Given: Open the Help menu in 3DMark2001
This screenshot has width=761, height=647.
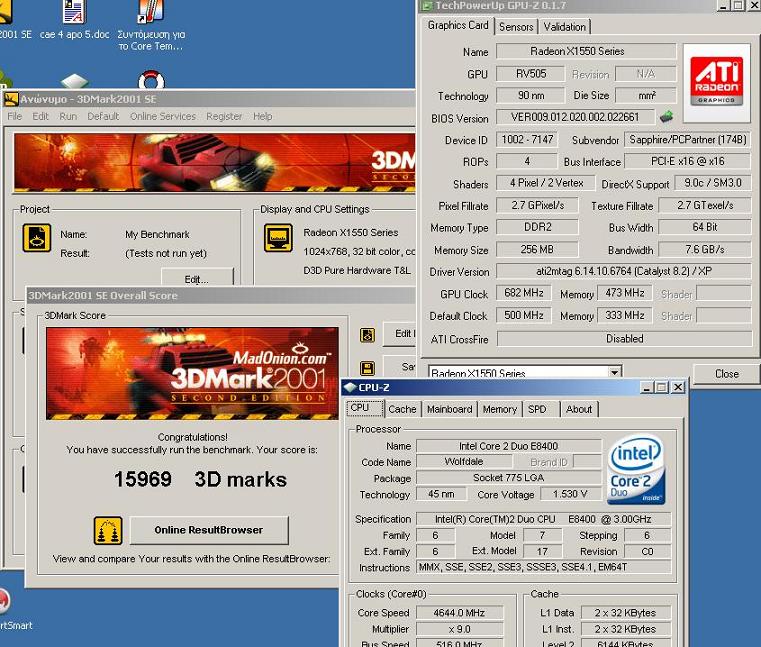Looking at the screenshot, I should point(263,116).
